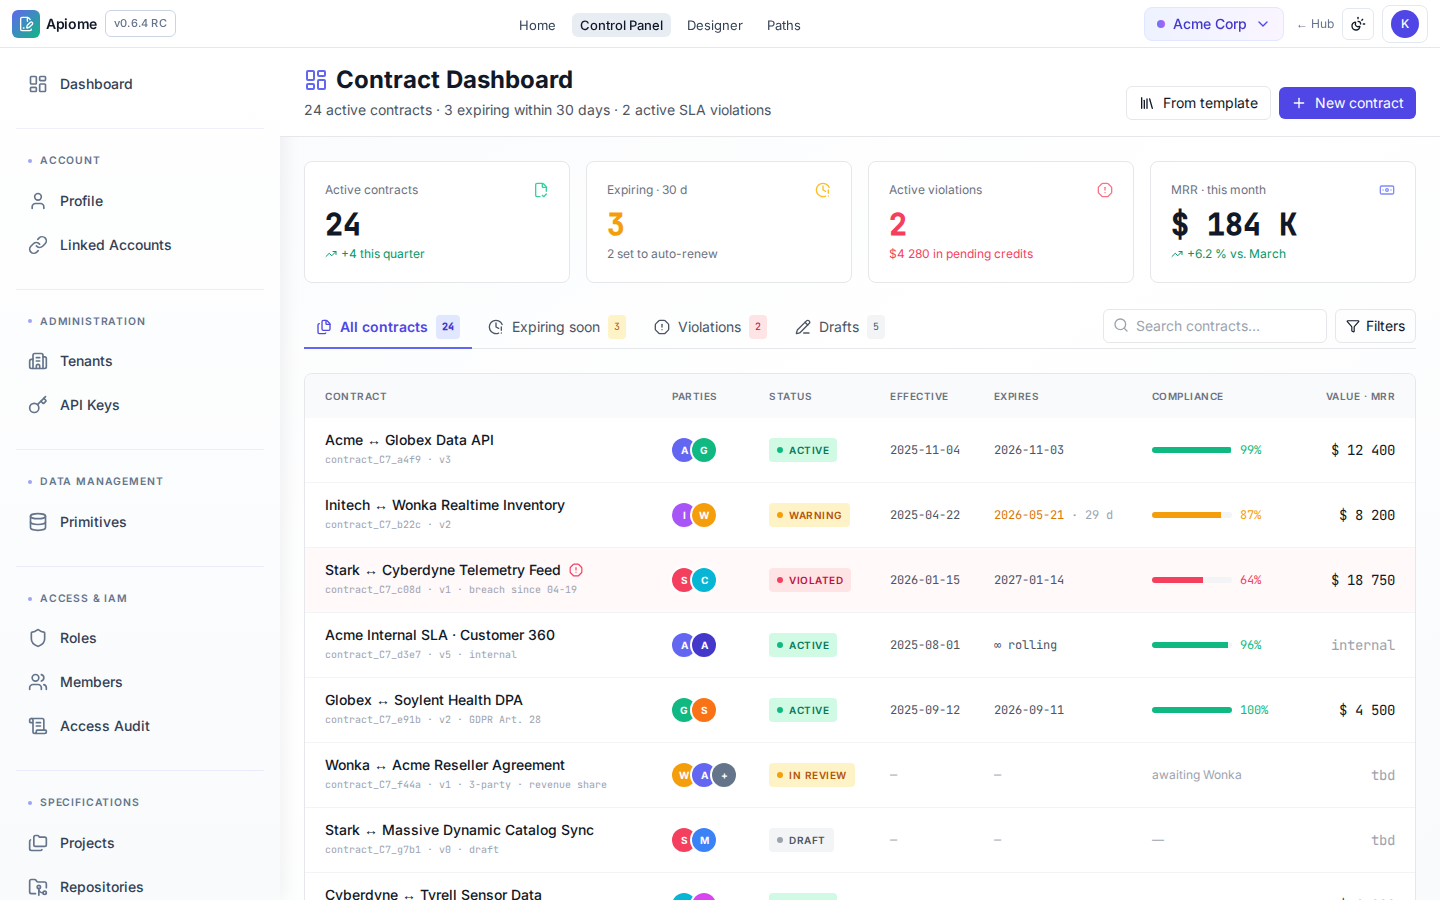This screenshot has width=1440, height=900.
Task: Open Access Audit
Action: coord(140,726)
